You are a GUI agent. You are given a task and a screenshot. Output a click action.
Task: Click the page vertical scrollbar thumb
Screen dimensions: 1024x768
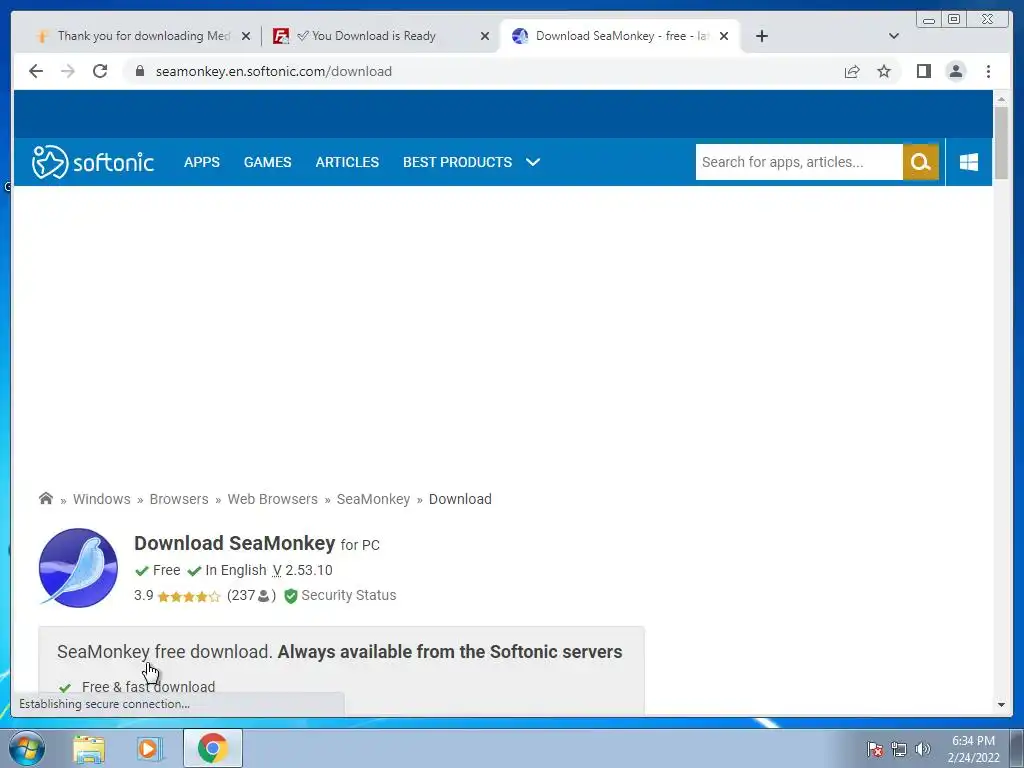click(x=1001, y=143)
